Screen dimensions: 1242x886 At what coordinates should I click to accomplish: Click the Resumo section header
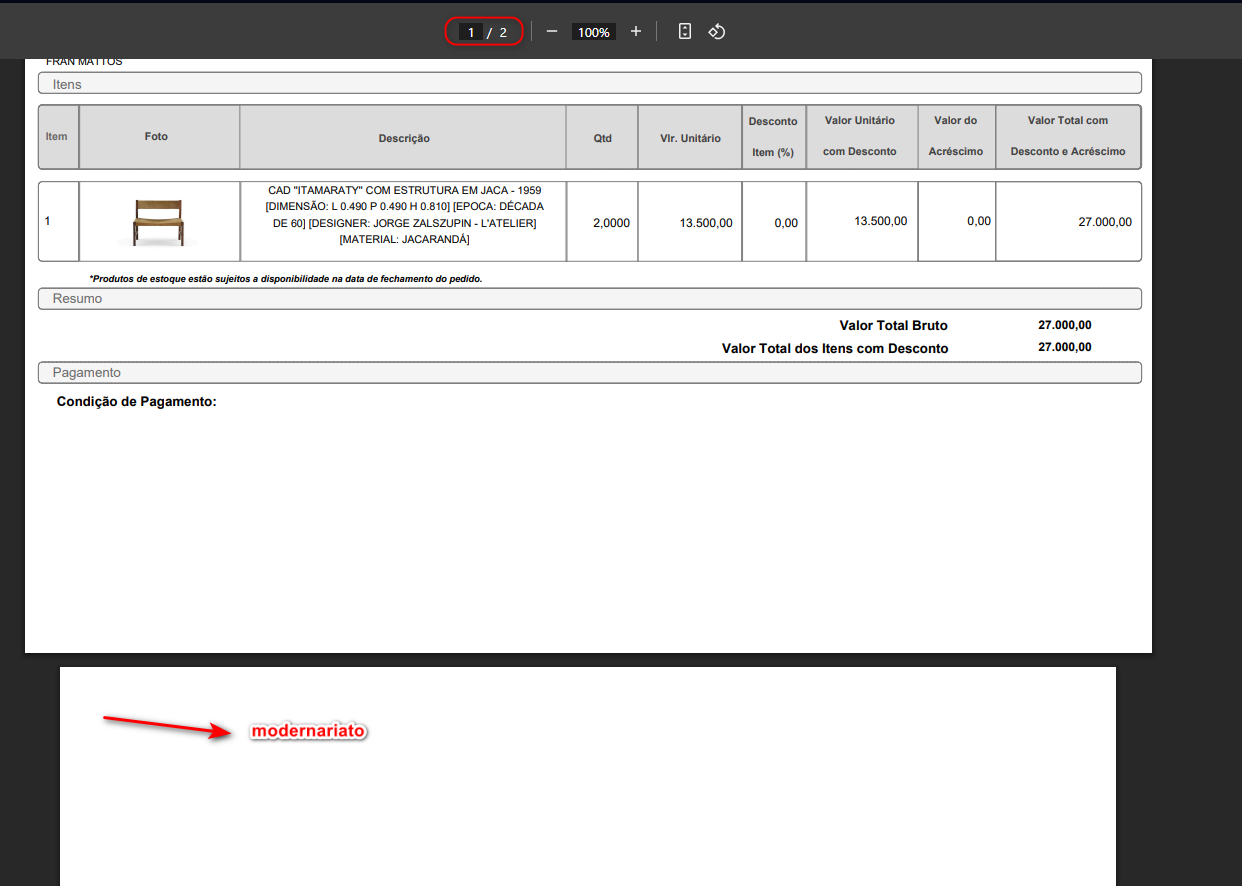tap(77, 298)
